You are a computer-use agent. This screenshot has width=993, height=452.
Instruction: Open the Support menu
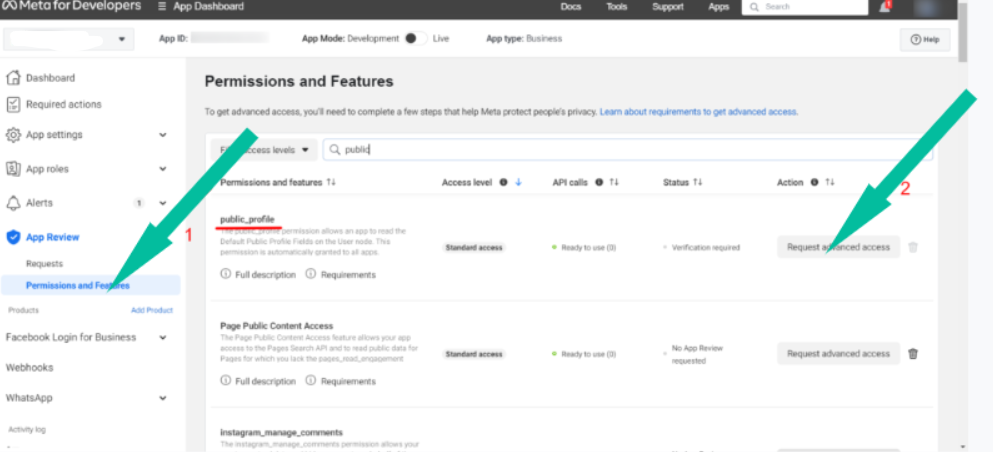click(x=668, y=7)
